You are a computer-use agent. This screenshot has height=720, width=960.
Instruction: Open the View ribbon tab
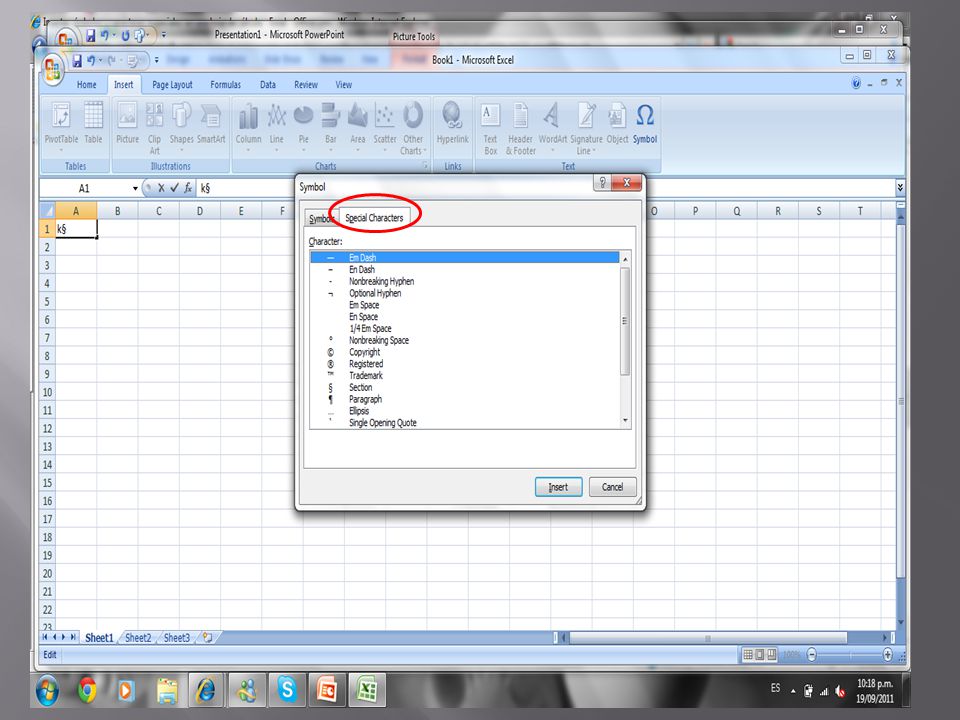[343, 84]
